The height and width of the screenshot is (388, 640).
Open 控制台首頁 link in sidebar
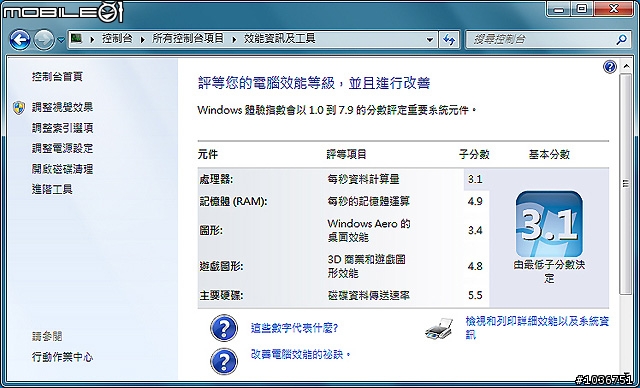[x=57, y=76]
